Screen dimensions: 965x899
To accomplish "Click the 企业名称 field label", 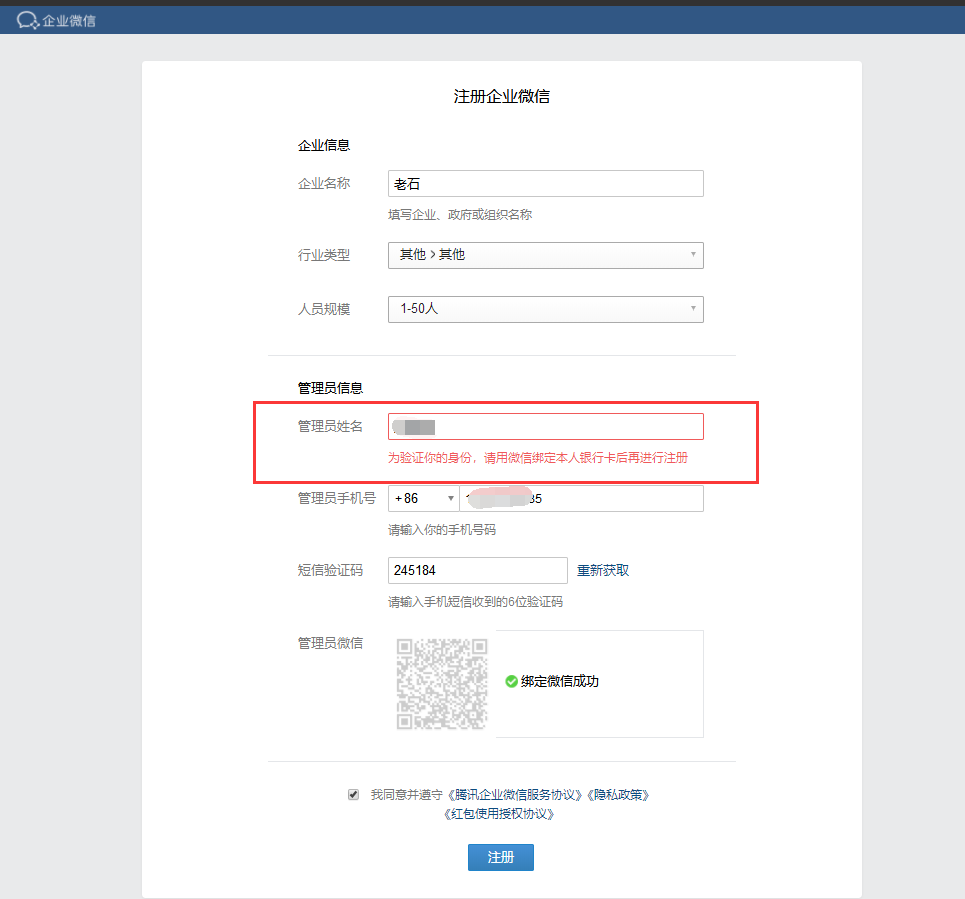I will [324, 183].
